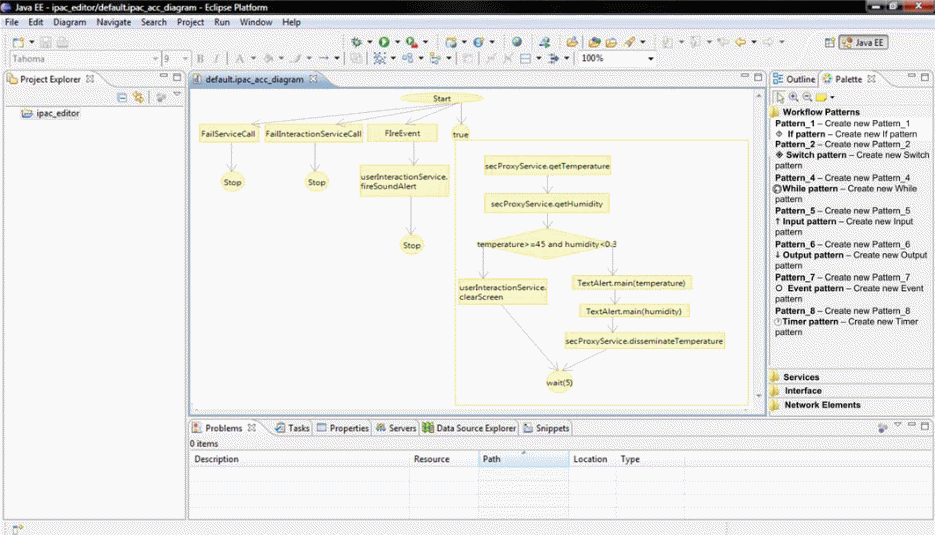Click the Java EE perspective button
Screen dimensions: 935x535
(x=863, y=42)
